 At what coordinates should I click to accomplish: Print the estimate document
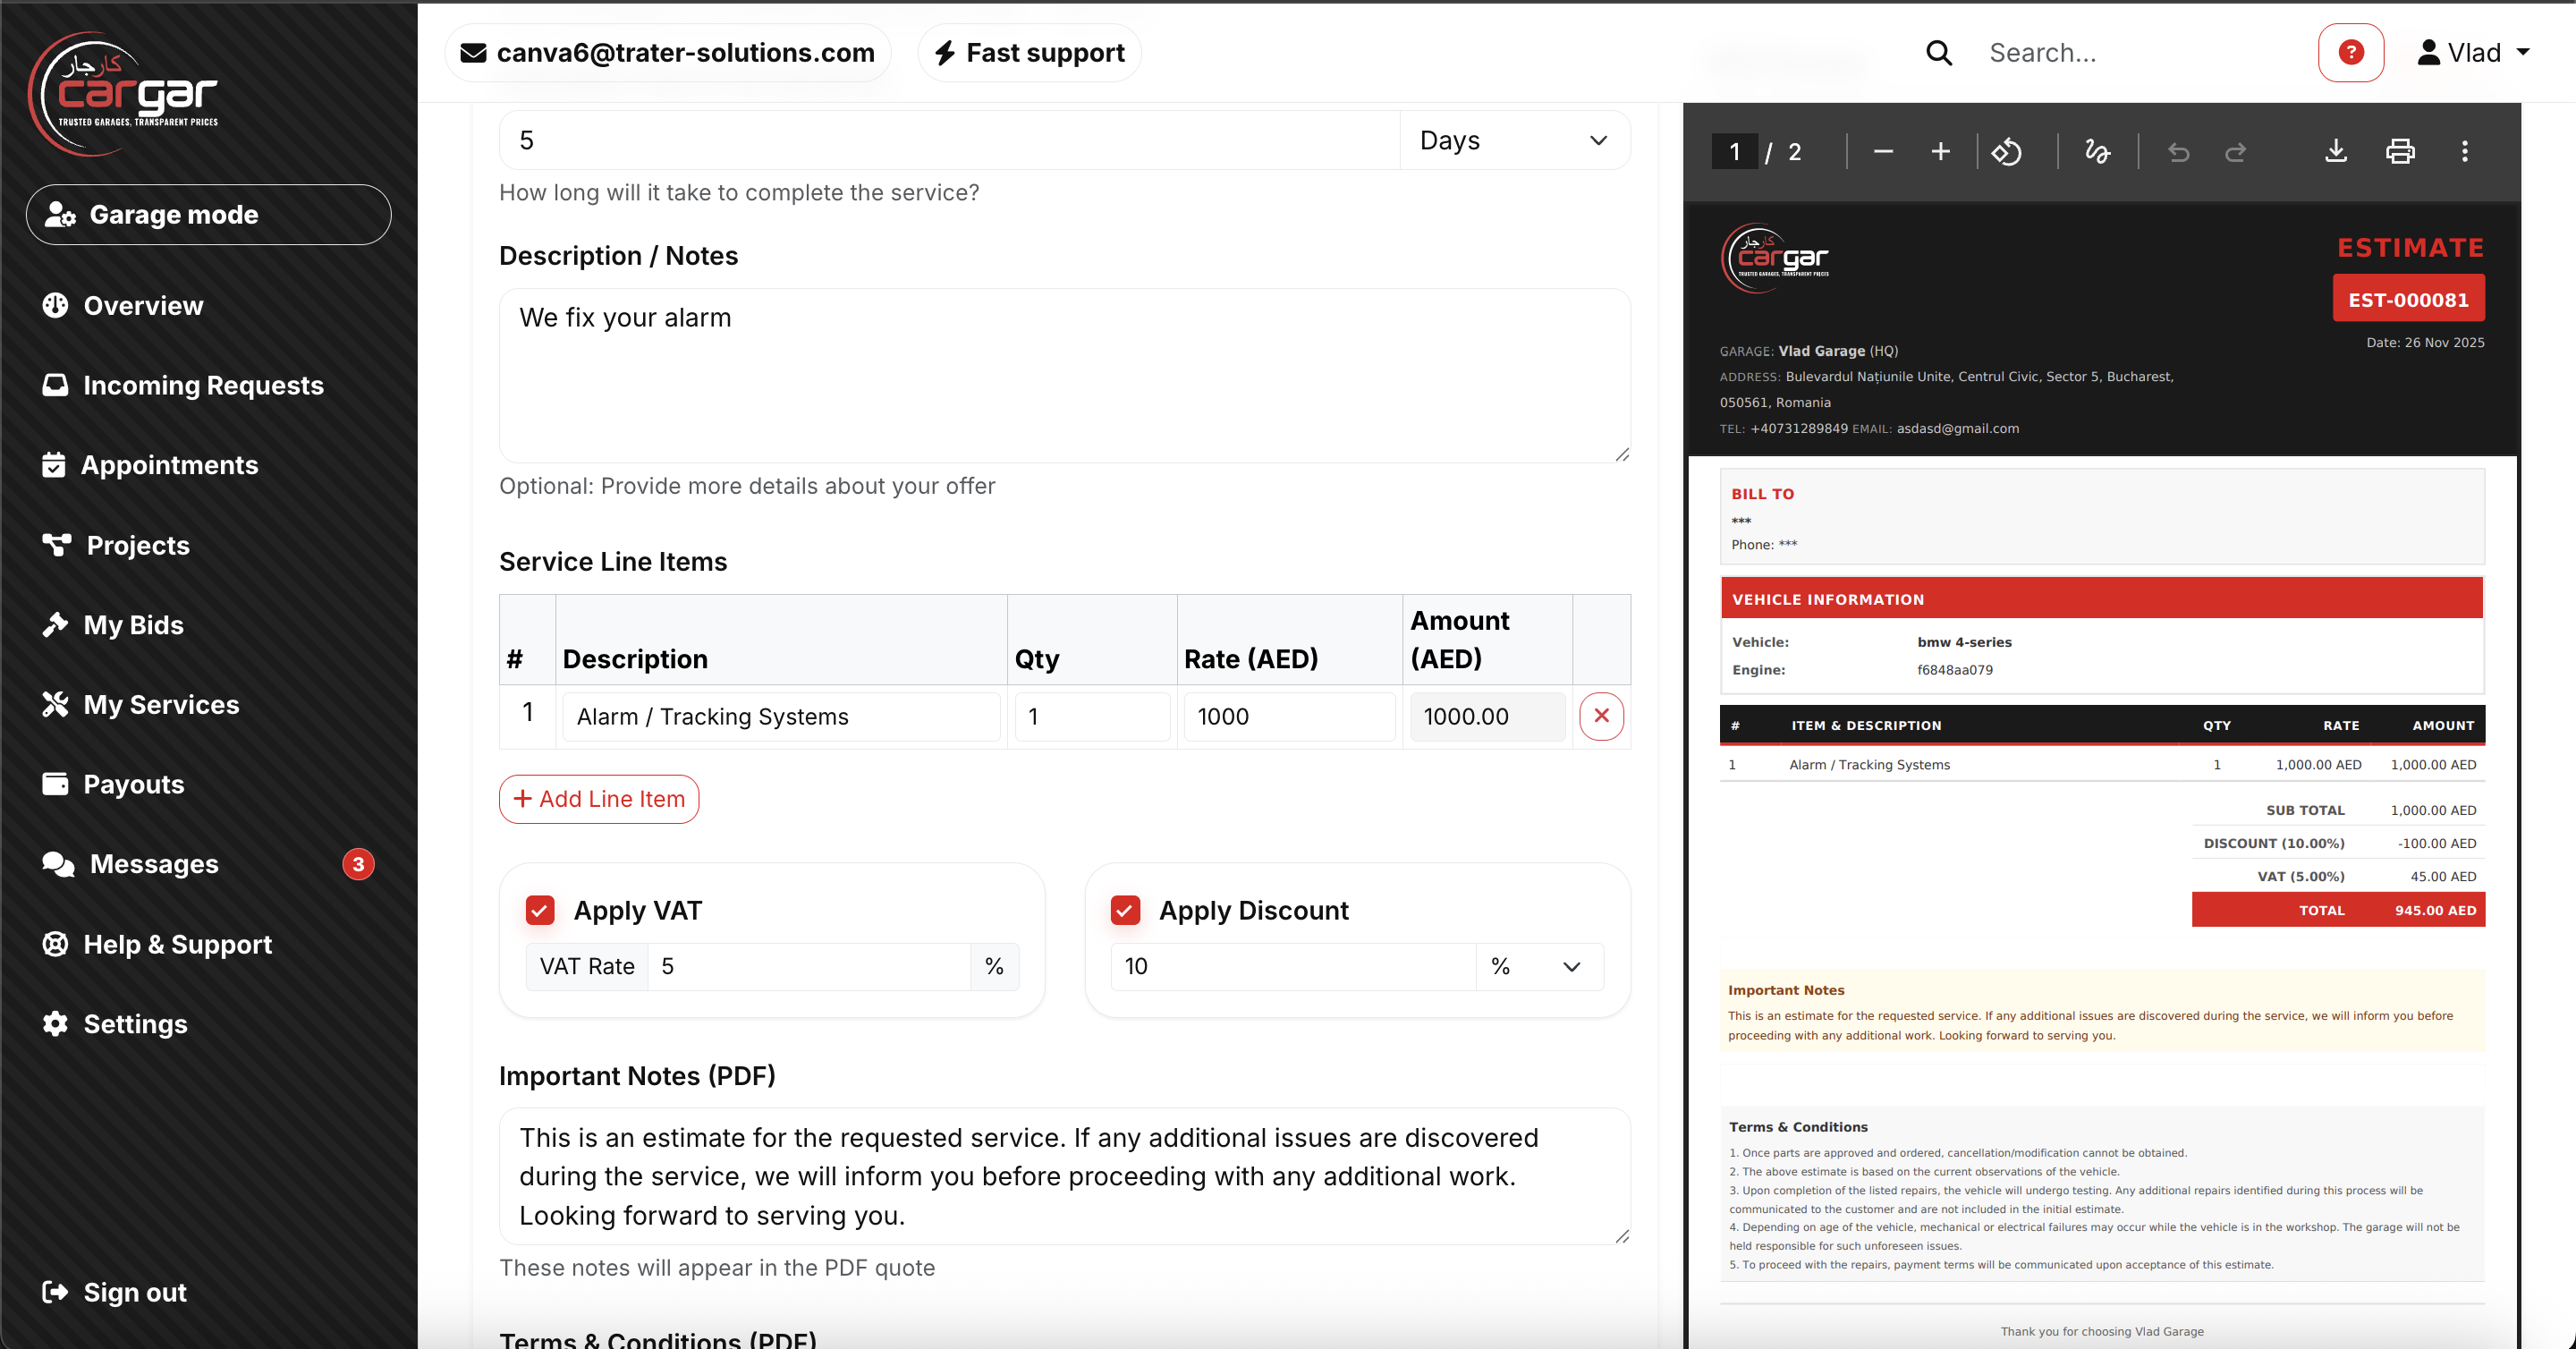coord(2400,152)
